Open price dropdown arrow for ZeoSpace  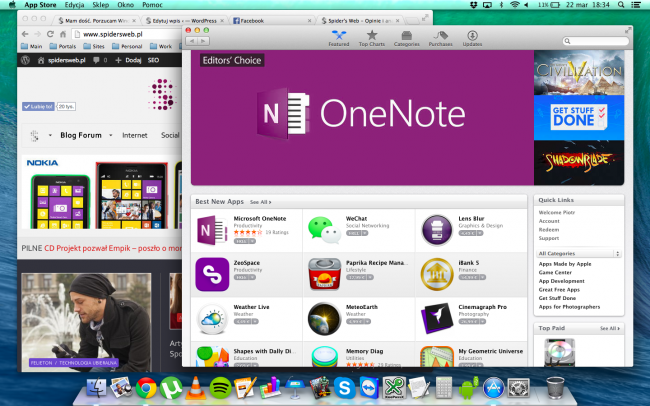click(252, 277)
